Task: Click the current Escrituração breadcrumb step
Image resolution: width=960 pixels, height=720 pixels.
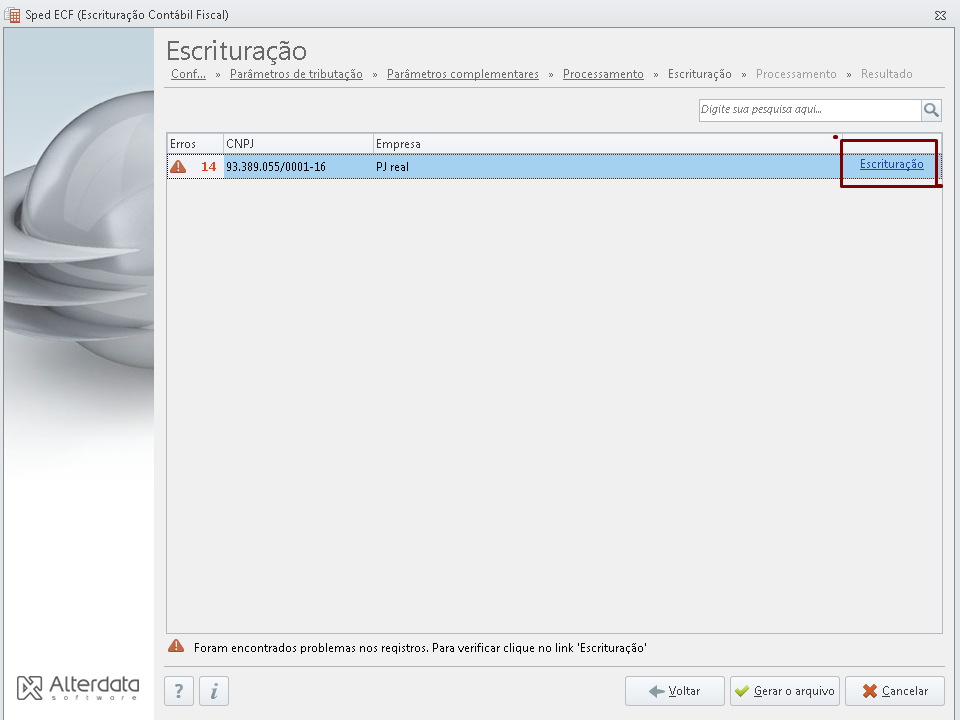Action: (x=700, y=74)
